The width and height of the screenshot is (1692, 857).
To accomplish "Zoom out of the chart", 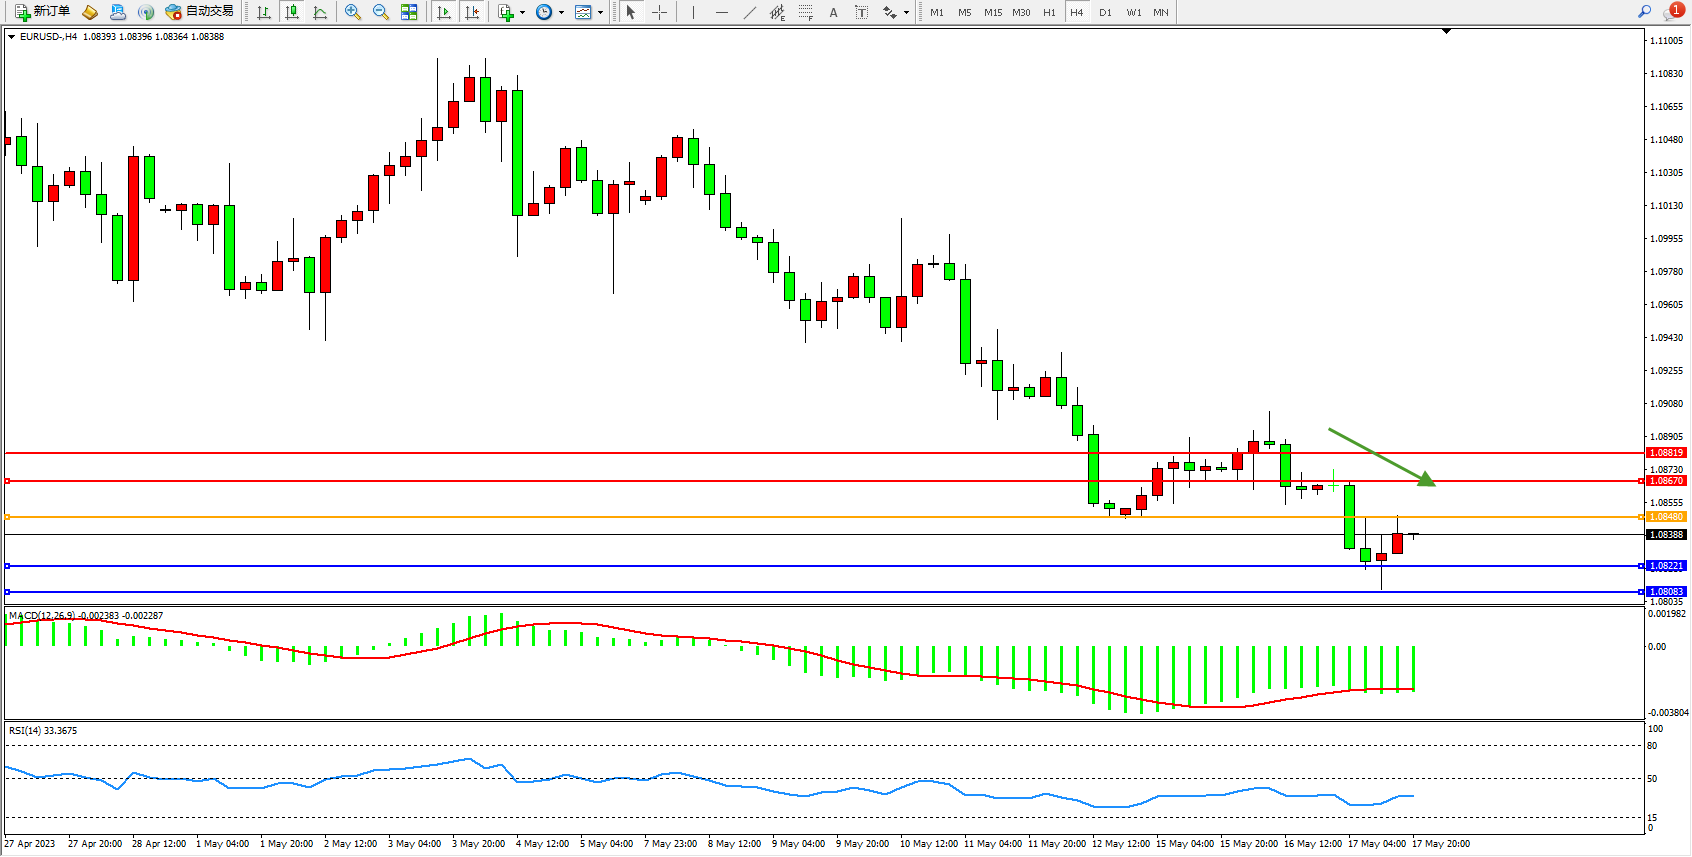I will pyautogui.click(x=381, y=12).
